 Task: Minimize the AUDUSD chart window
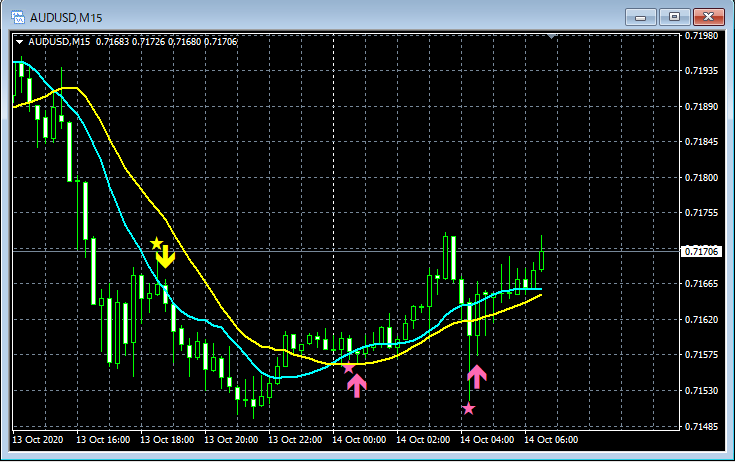[640, 17]
